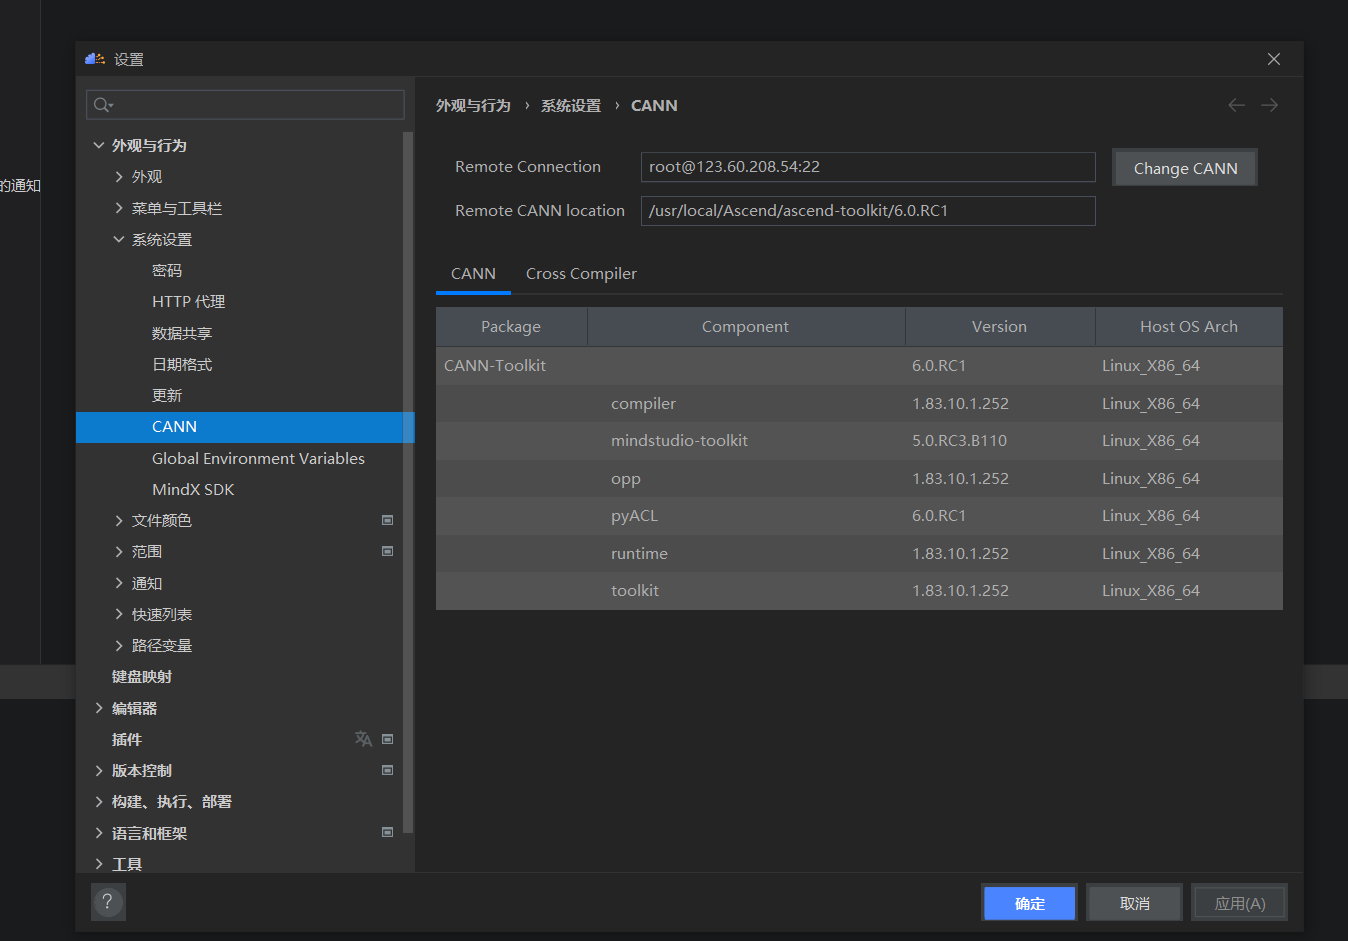This screenshot has height=941, width=1348.
Task: Click the project-level icon beside 语言和框架
Action: tap(387, 832)
